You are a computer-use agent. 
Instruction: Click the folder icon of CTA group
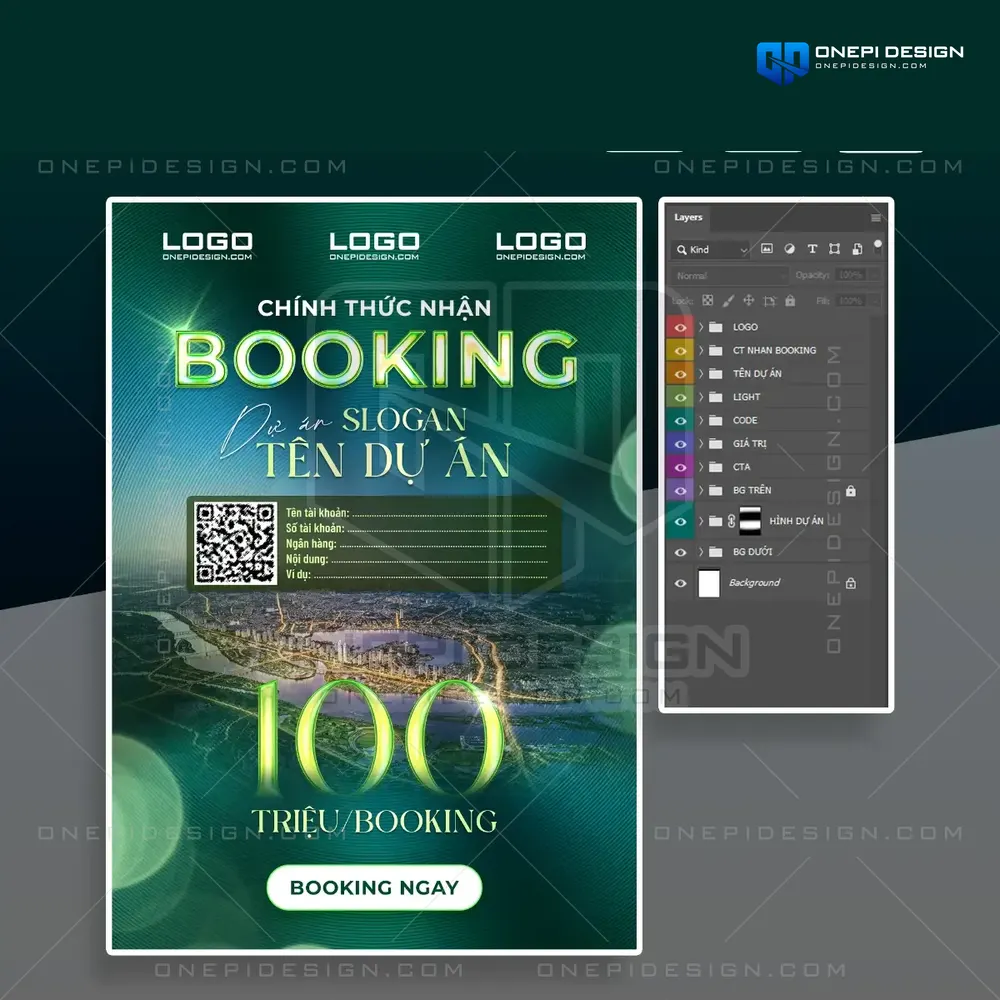(x=716, y=467)
